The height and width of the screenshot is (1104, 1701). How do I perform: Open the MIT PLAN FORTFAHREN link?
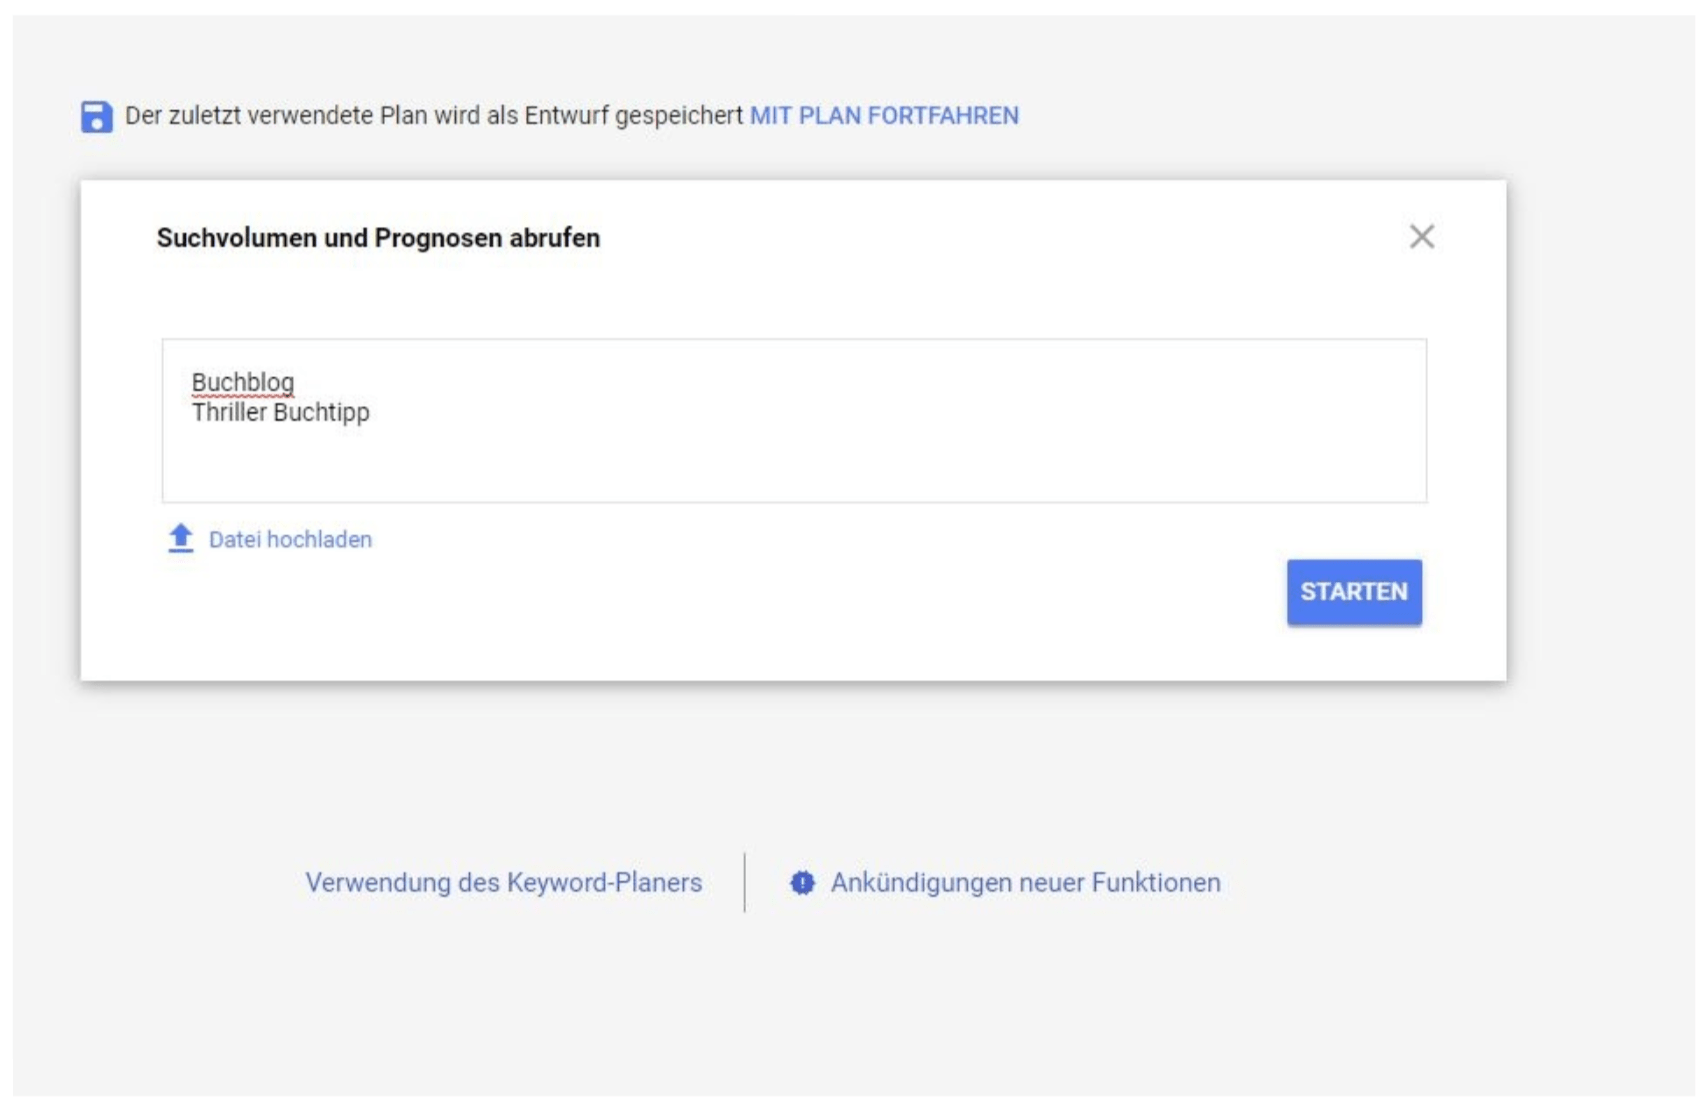point(884,116)
